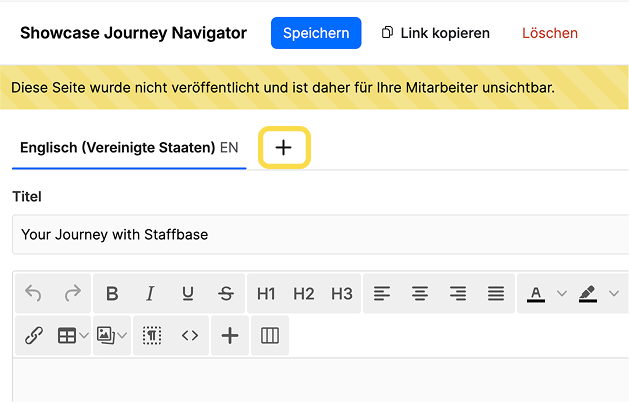Open the source code view
Screen dimensions: 629x402
[x=190, y=335]
